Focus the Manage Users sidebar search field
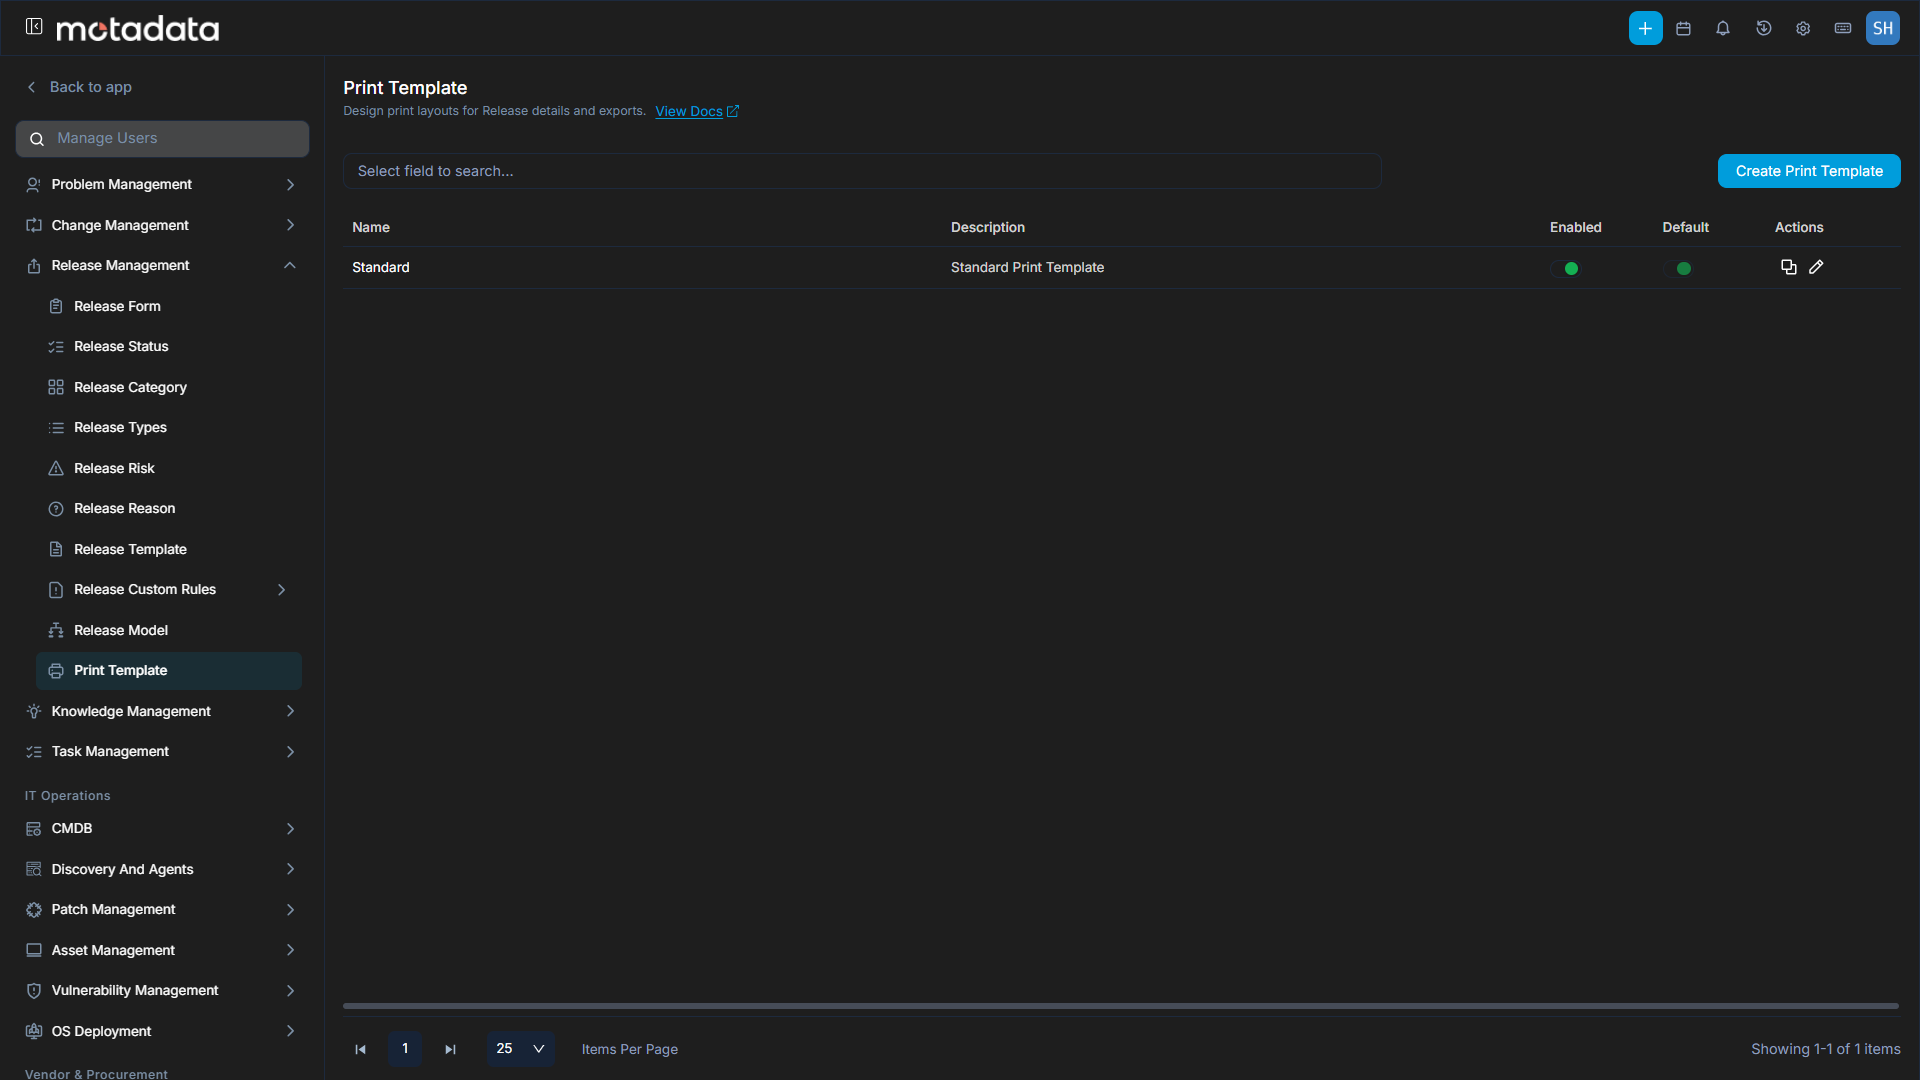The image size is (1920, 1080). [x=162, y=139]
